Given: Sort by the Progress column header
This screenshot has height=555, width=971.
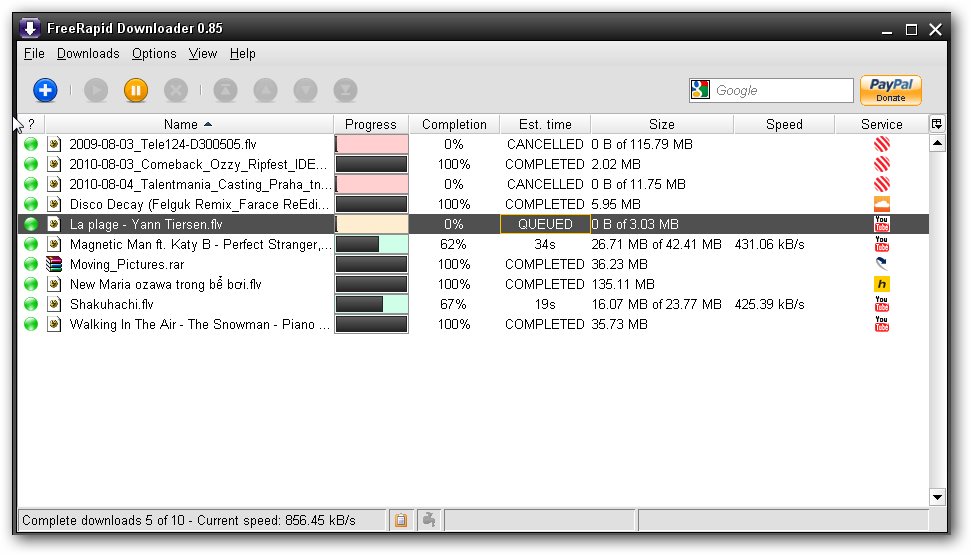Looking at the screenshot, I should pyautogui.click(x=371, y=125).
